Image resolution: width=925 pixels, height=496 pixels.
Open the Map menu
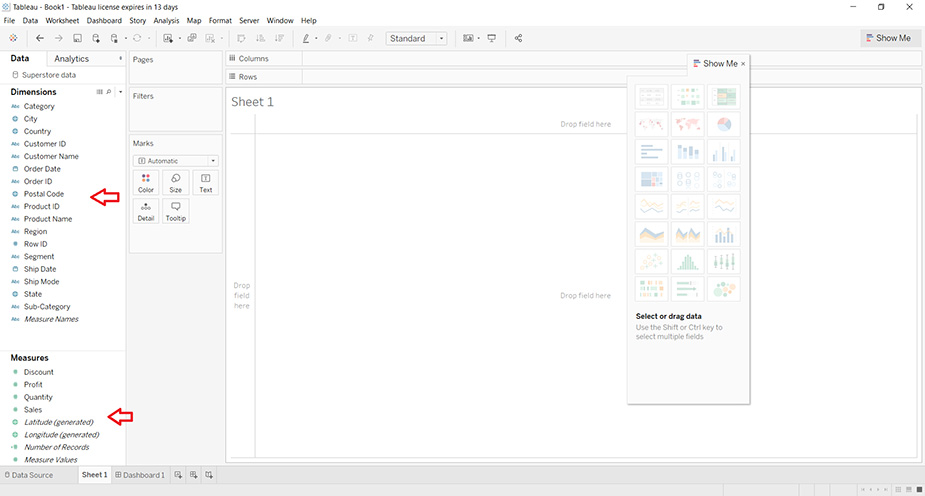[194, 21]
